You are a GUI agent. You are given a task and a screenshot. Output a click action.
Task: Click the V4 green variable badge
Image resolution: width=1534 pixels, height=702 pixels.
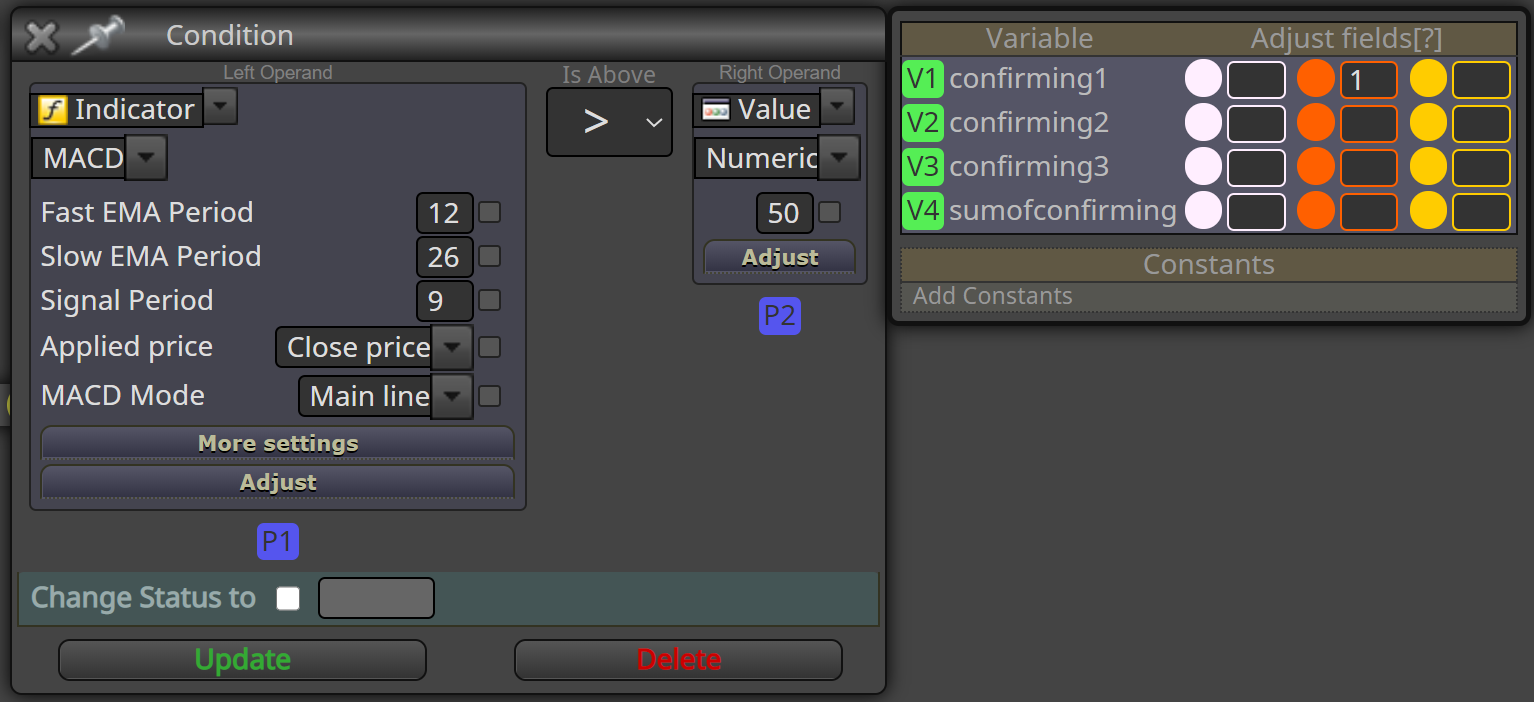click(923, 211)
